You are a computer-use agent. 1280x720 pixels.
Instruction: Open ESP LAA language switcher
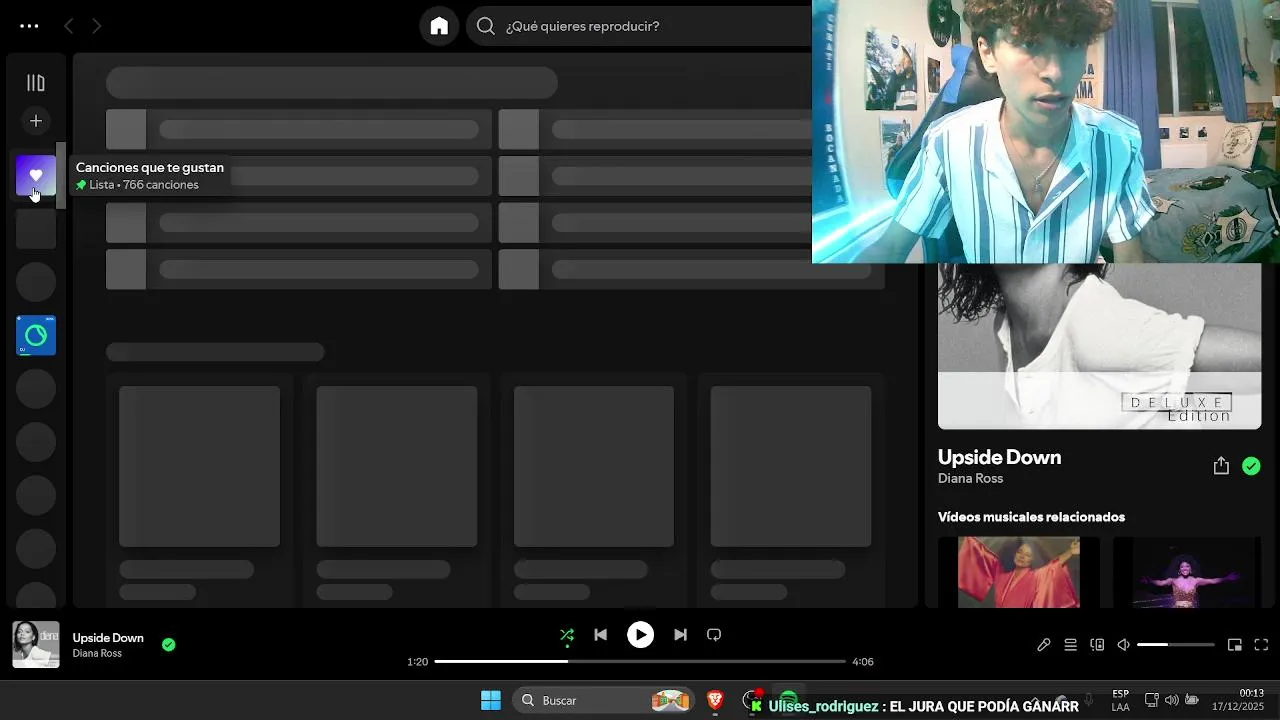[1120, 700]
